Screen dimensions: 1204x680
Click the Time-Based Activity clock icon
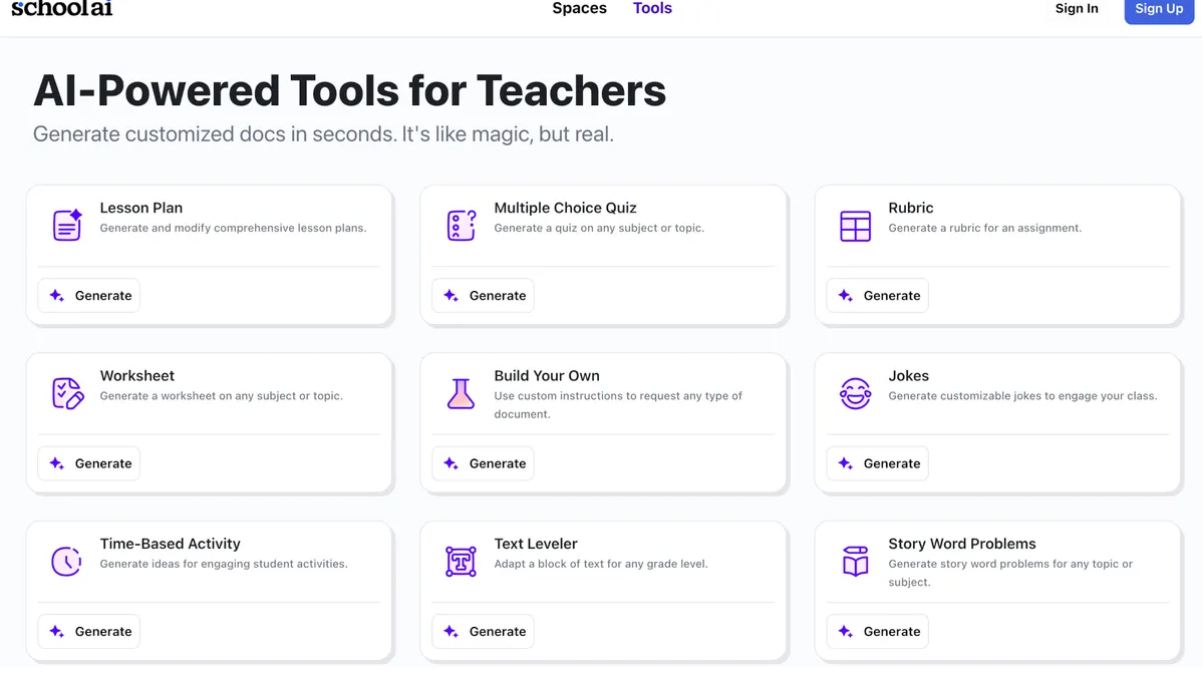pyautogui.click(x=67, y=561)
